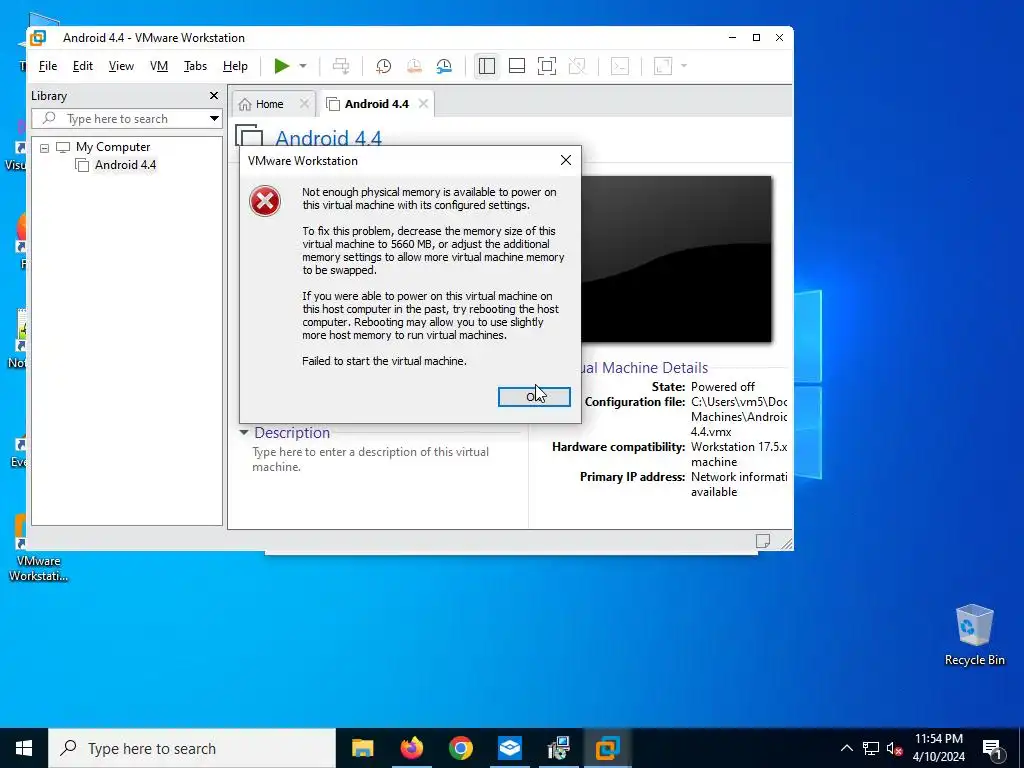The height and width of the screenshot is (768, 1024).
Task: Collapse the Description section
Action: click(244, 432)
